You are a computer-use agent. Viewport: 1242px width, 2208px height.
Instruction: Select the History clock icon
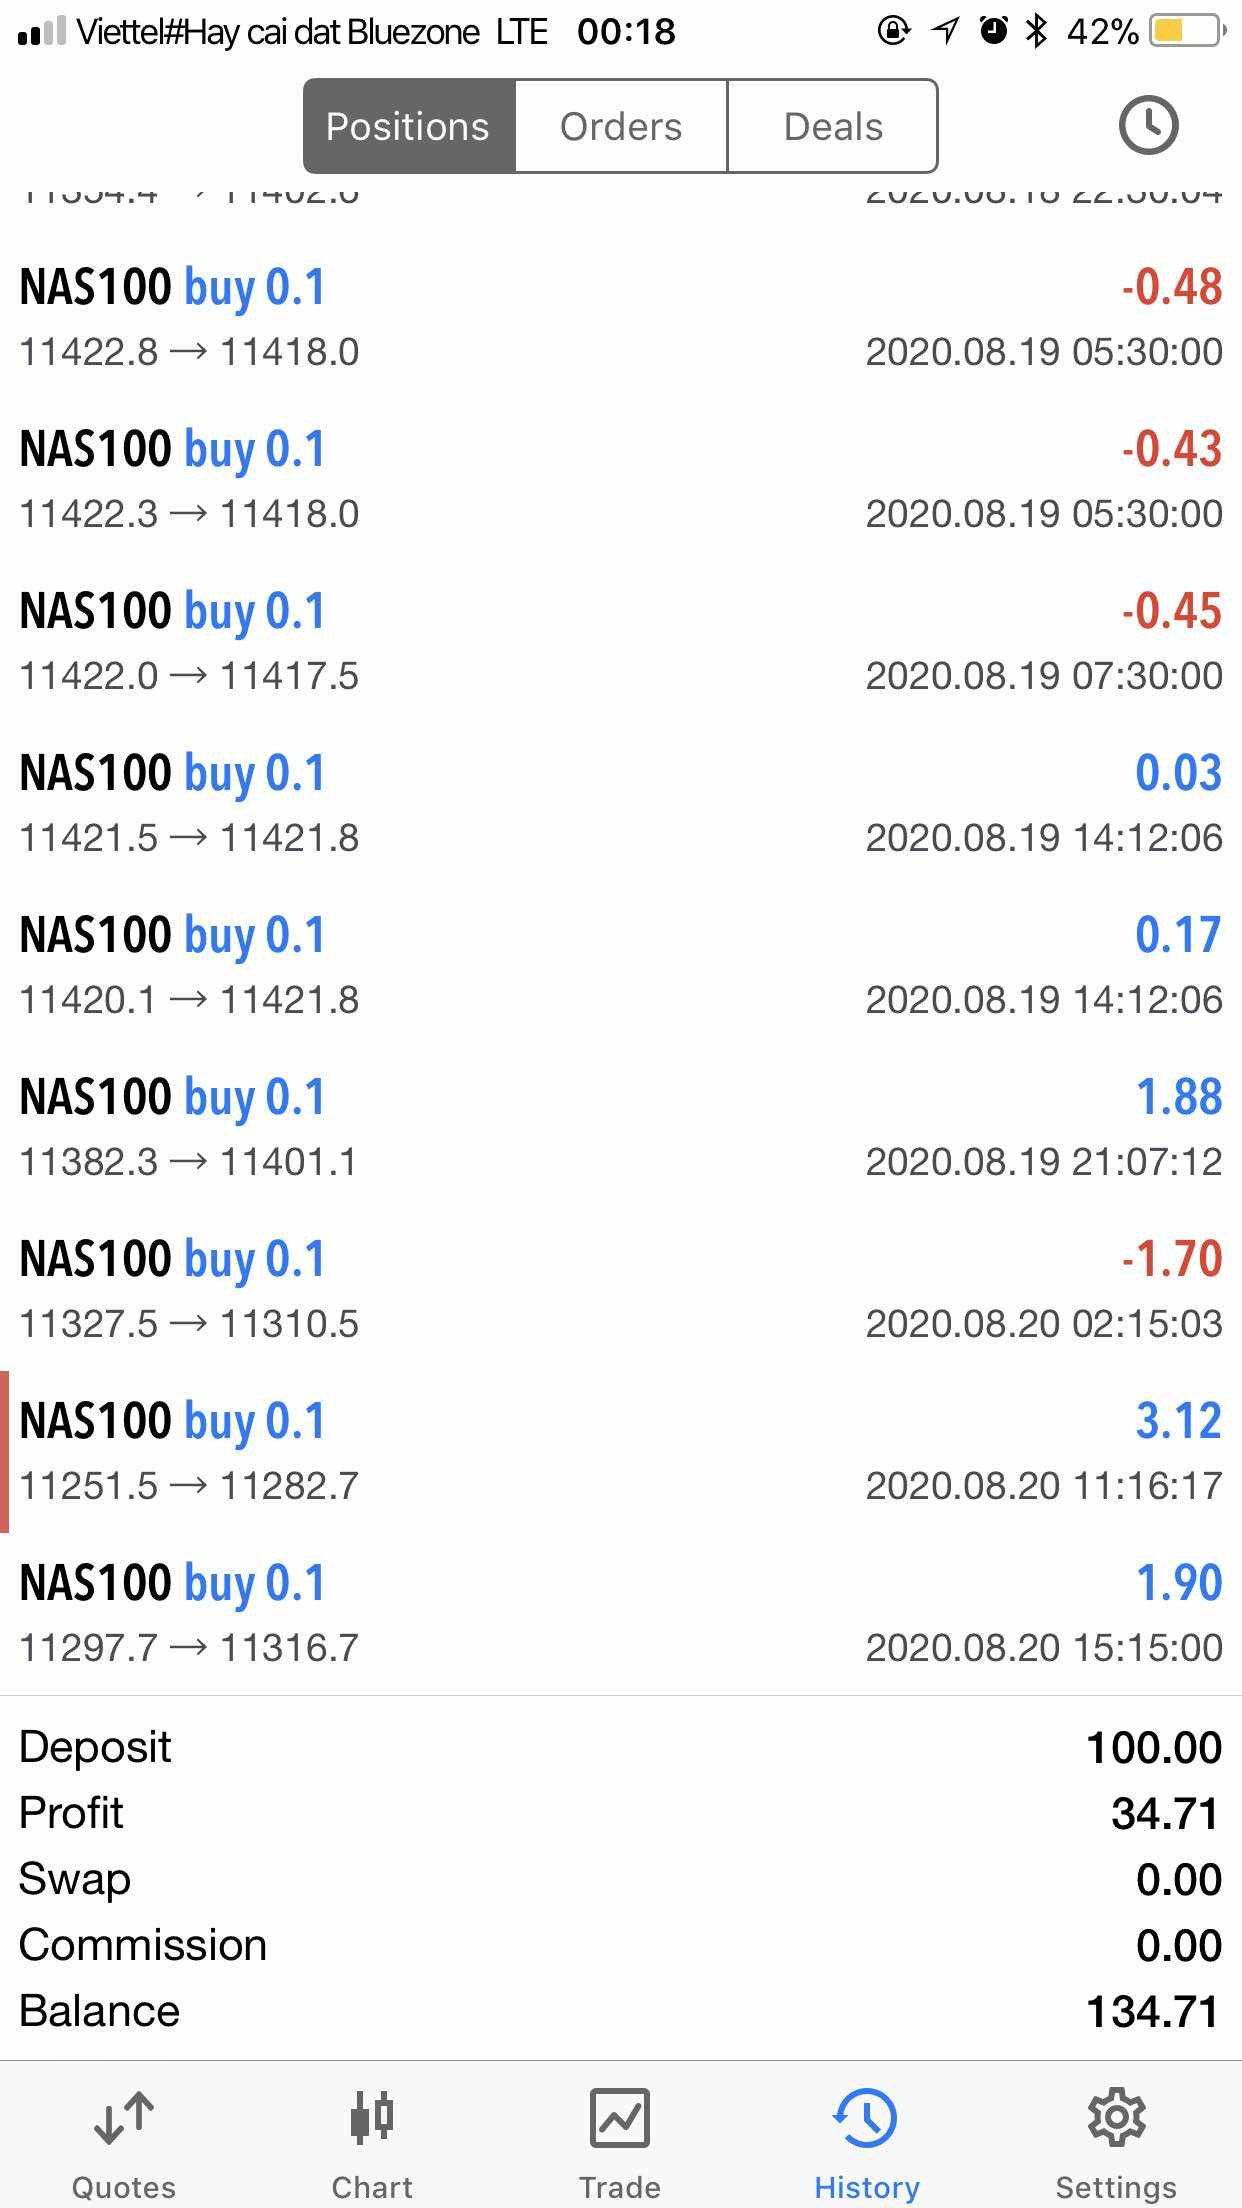(866, 2119)
